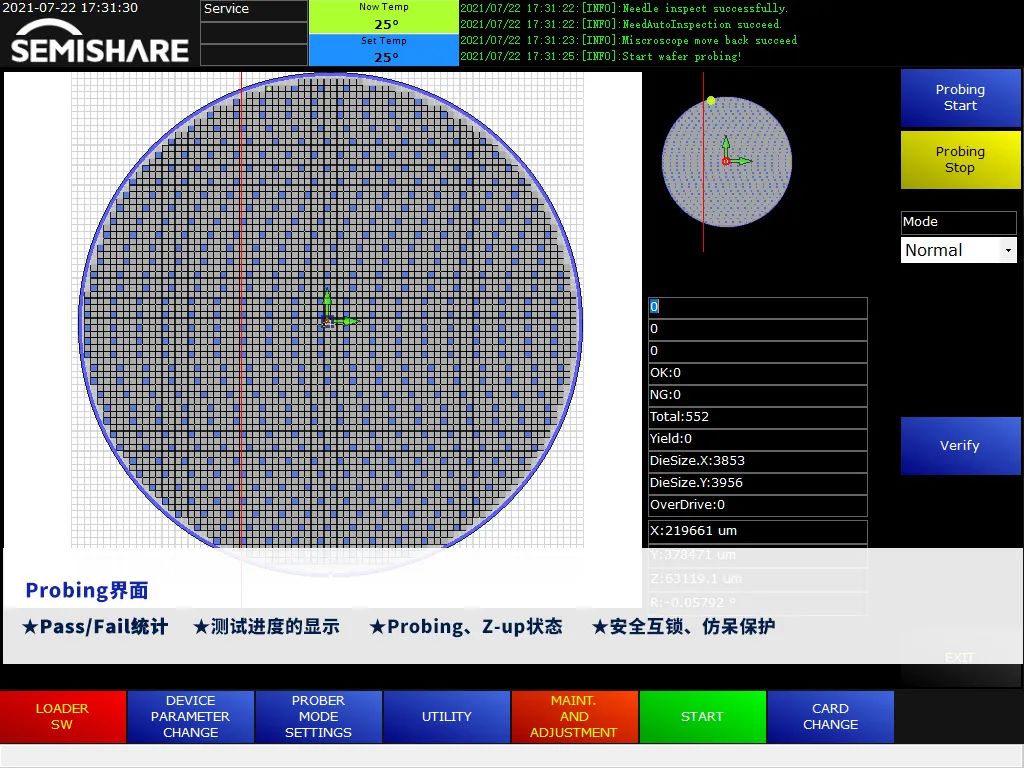
Task: Open the LOADER SW menu
Action: click(63, 716)
